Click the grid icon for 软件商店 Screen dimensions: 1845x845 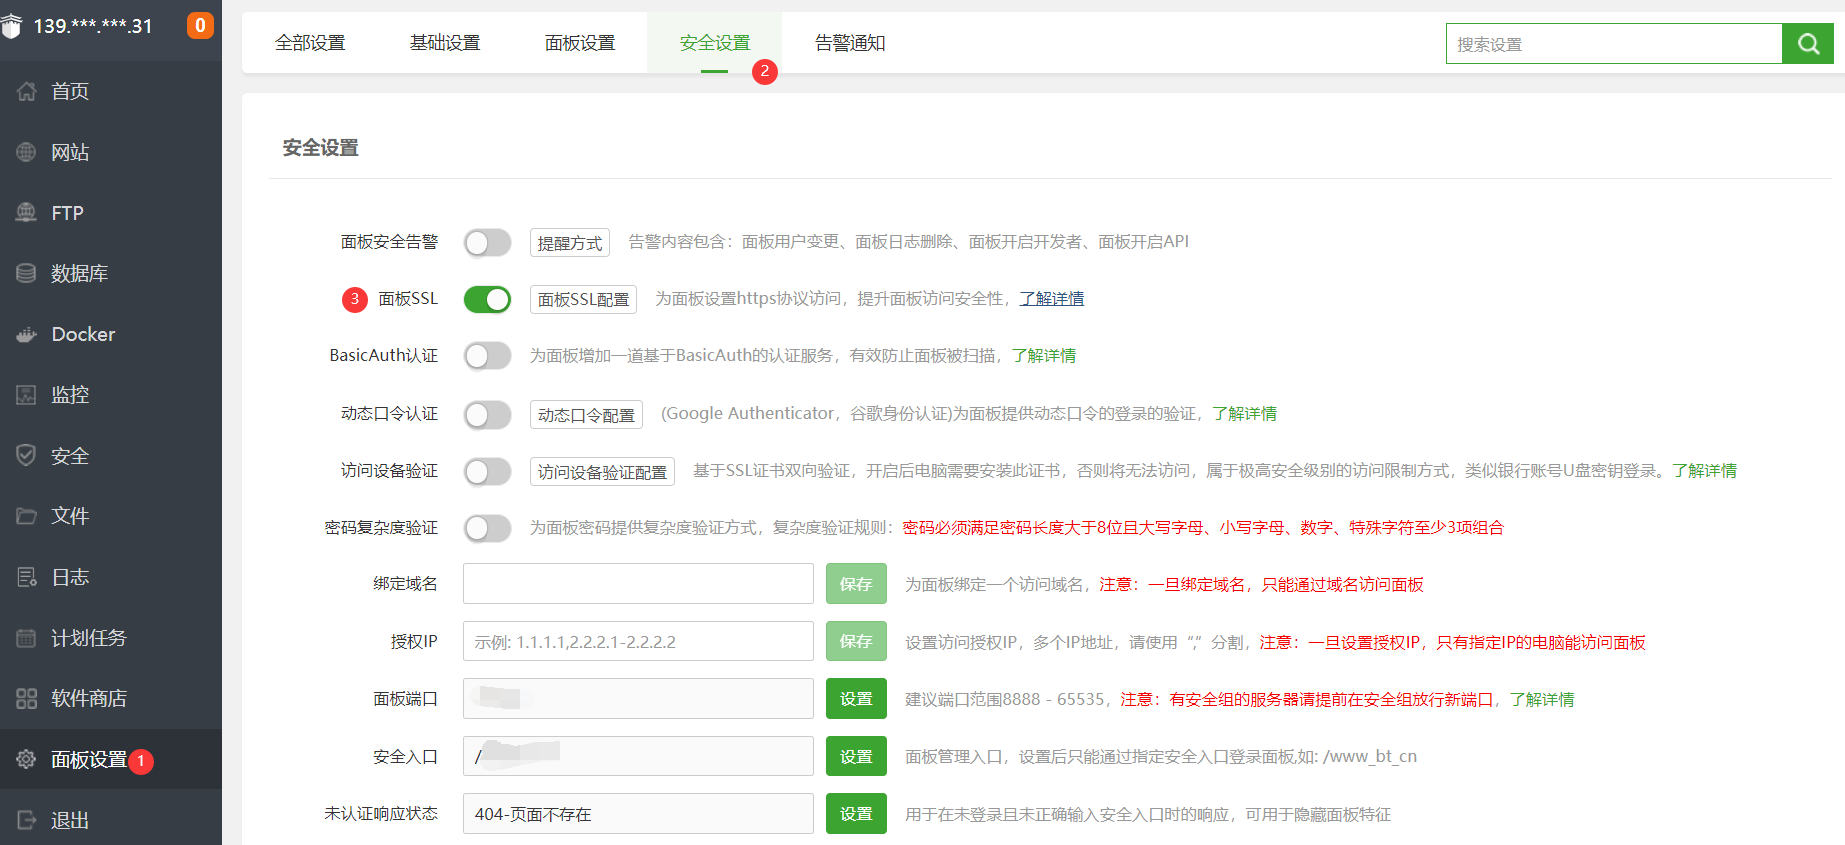point(26,698)
